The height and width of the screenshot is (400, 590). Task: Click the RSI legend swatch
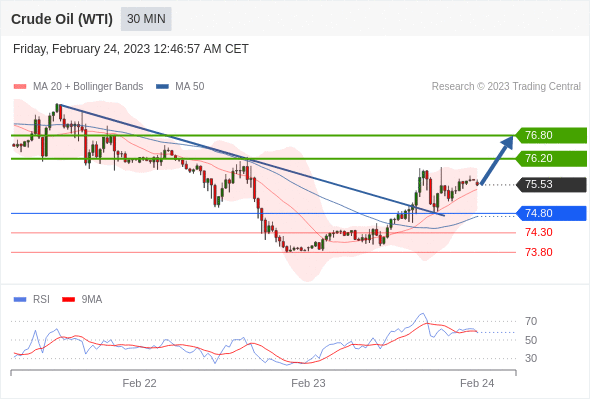(20, 300)
